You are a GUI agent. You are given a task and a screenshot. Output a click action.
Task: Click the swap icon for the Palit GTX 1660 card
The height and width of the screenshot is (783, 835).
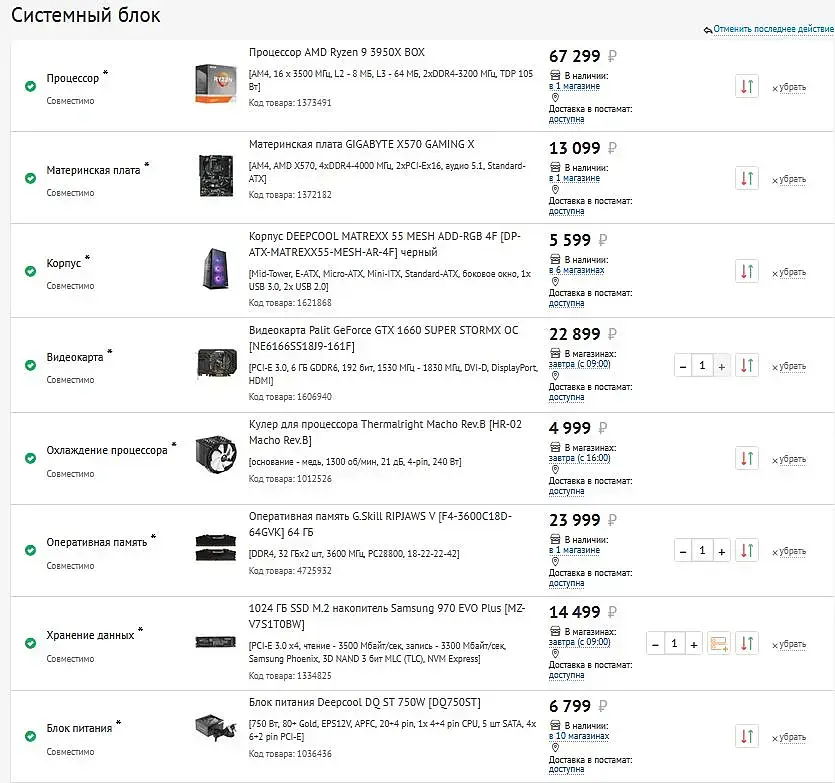747,365
